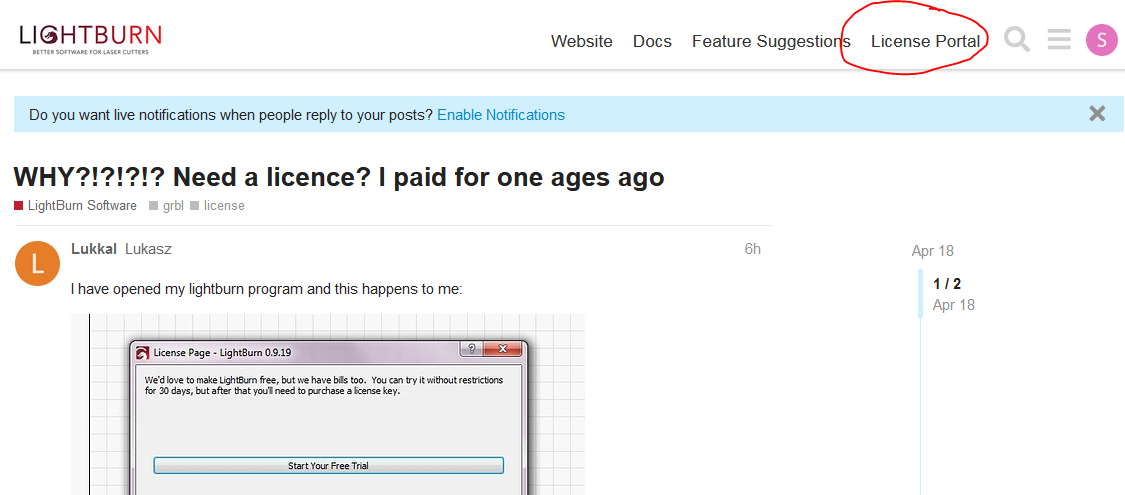This screenshot has width=1125, height=495.
Task: Click Lukkal's orange avatar
Action: pos(37,263)
